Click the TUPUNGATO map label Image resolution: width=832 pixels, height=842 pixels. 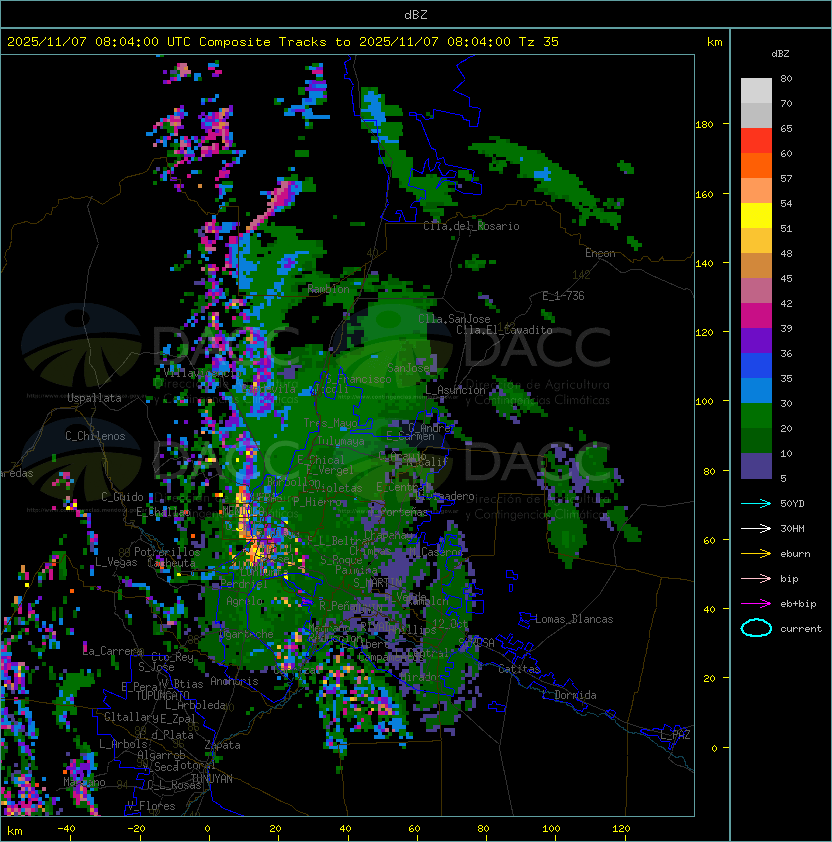(163, 695)
